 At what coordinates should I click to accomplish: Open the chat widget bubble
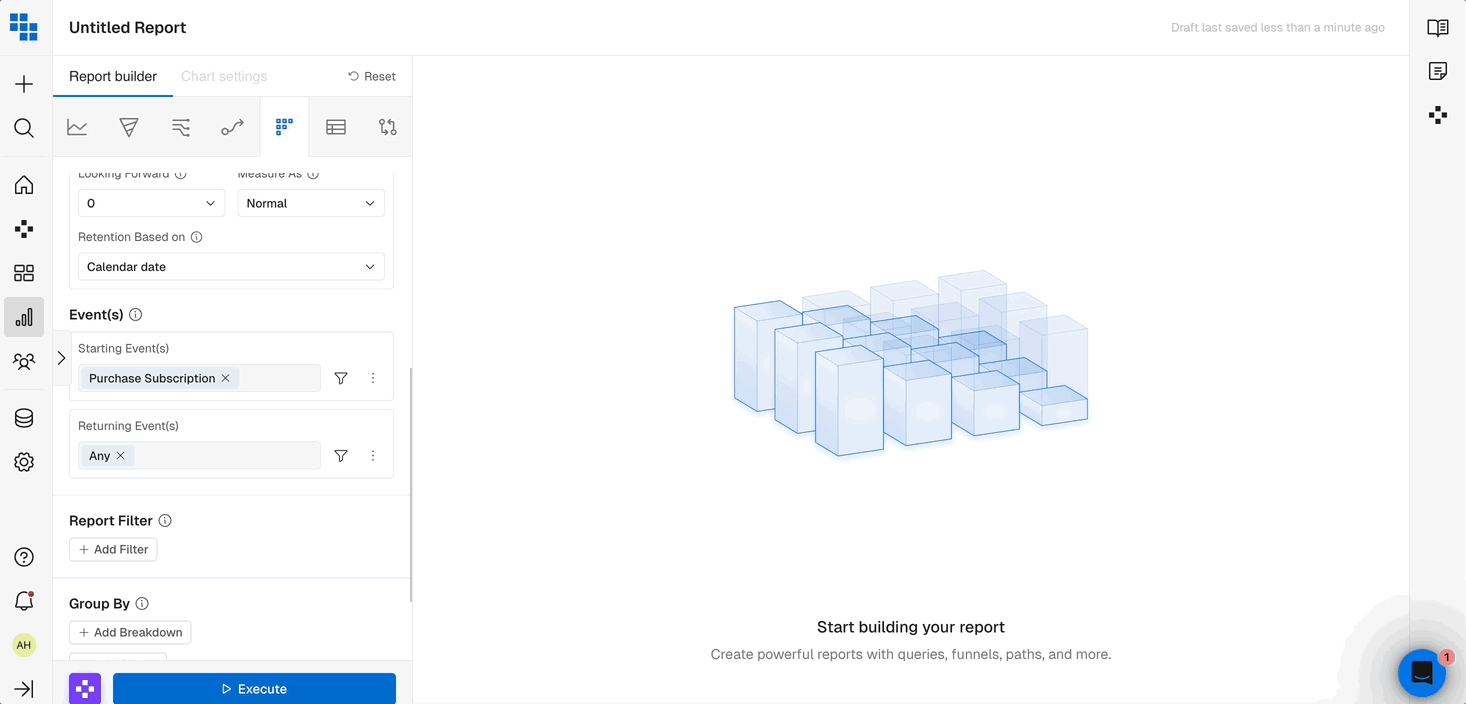(1422, 674)
